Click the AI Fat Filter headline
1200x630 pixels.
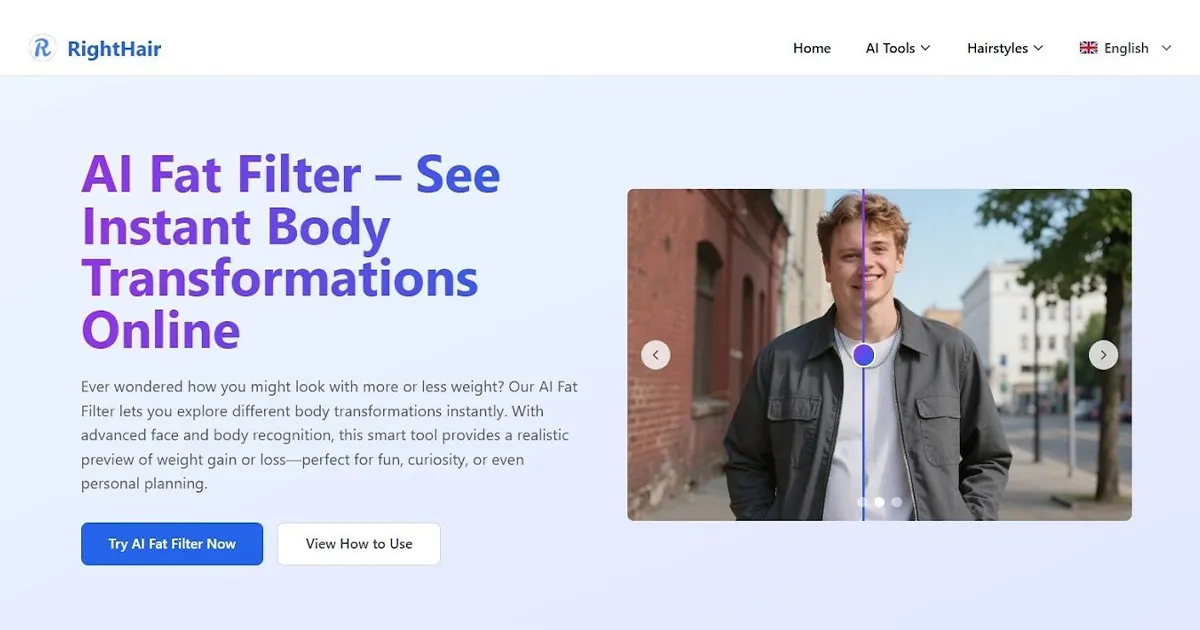click(290, 252)
